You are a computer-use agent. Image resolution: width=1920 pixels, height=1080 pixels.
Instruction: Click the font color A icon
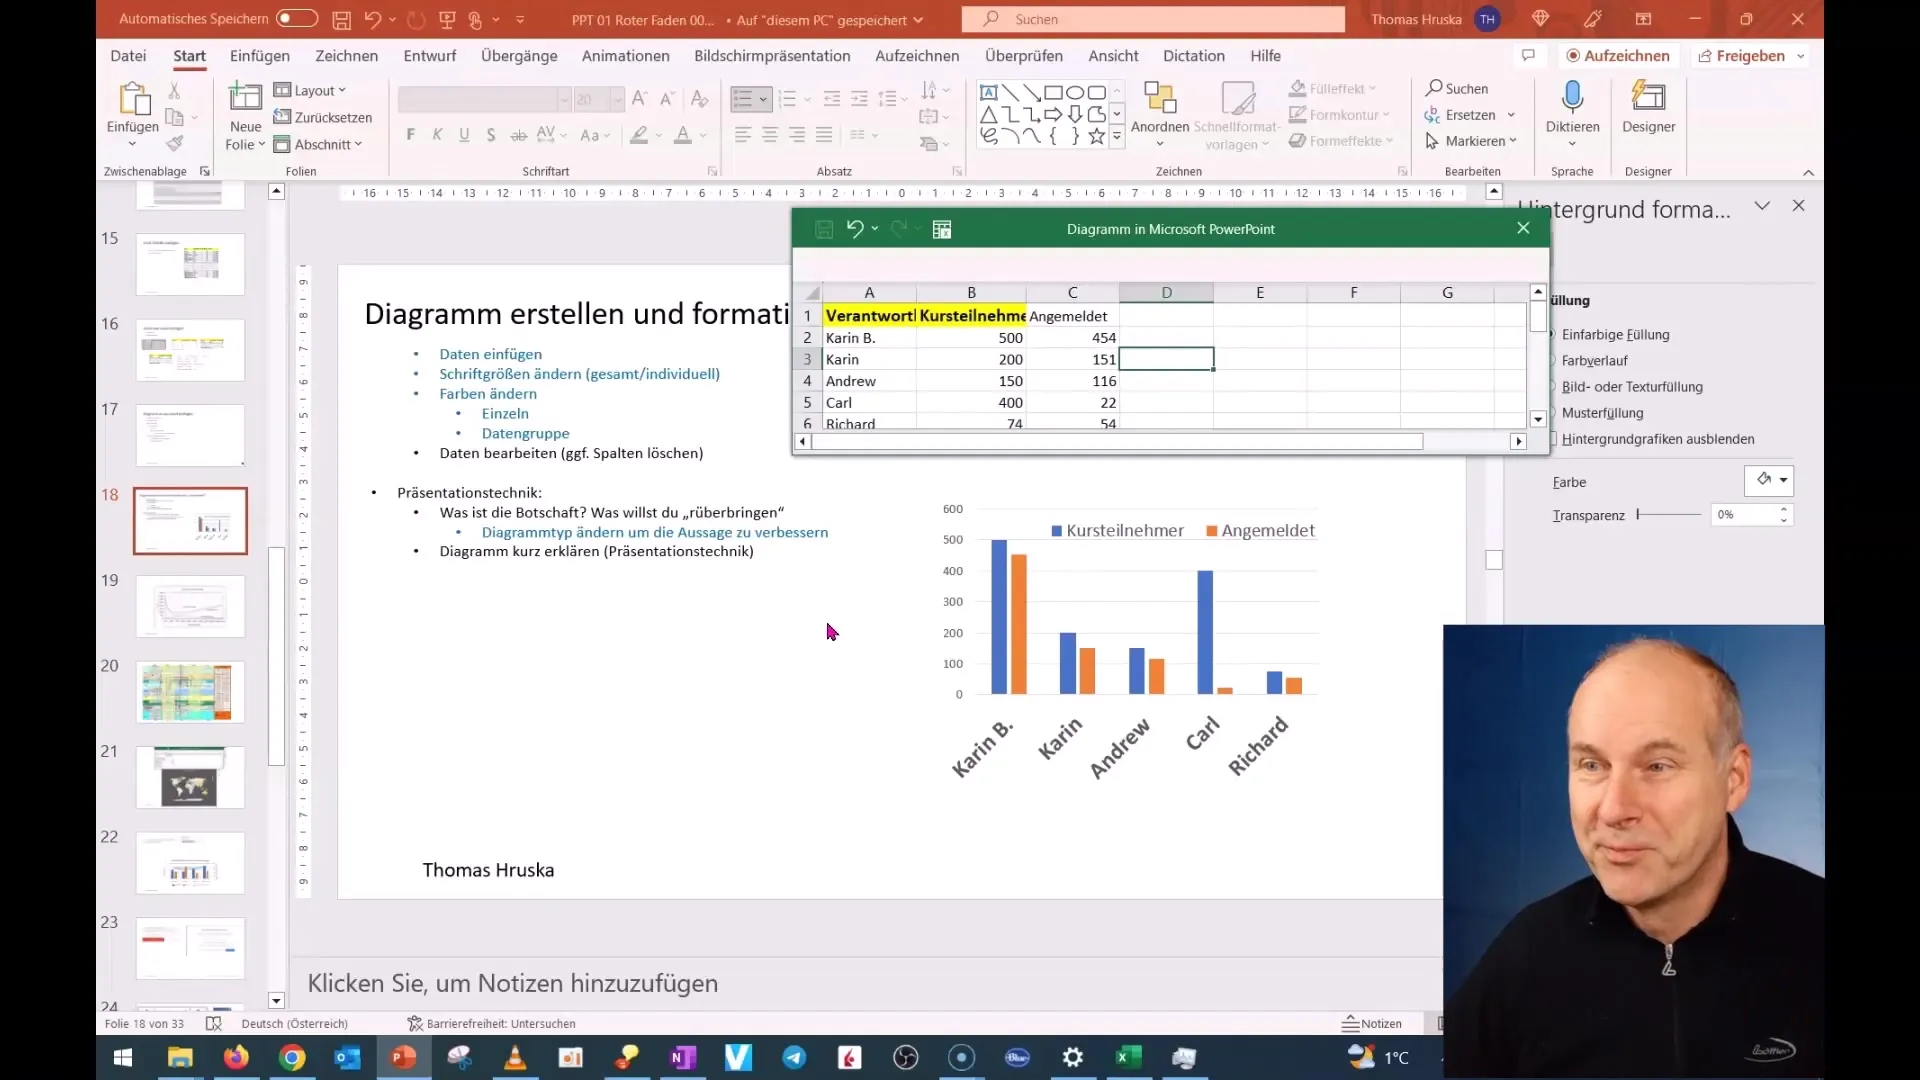683,135
